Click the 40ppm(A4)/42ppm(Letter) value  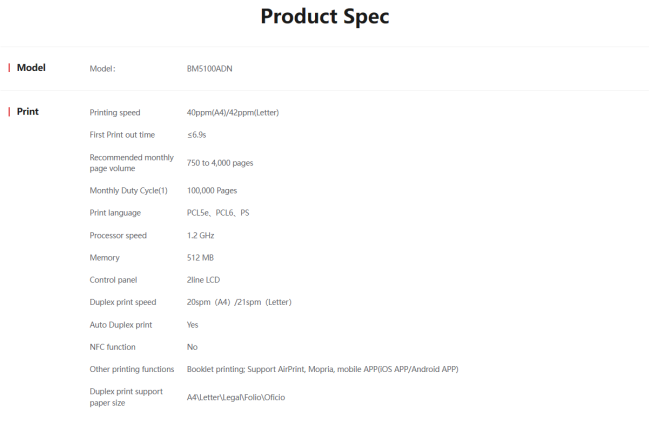pyautogui.click(x=232, y=112)
